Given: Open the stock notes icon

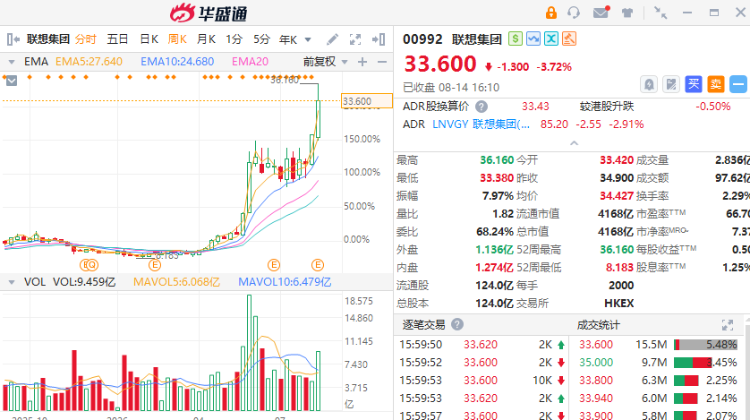Looking at the screenshot, I should point(671,85).
